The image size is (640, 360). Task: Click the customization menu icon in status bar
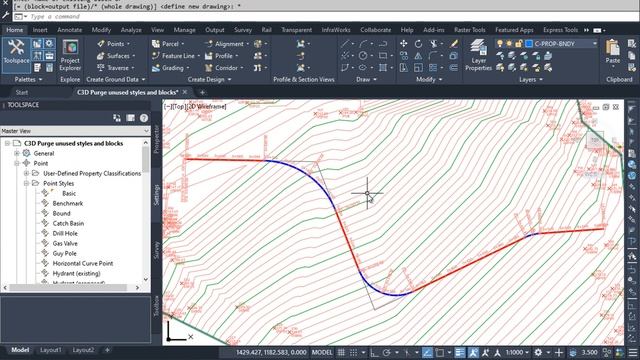[x=633, y=352]
